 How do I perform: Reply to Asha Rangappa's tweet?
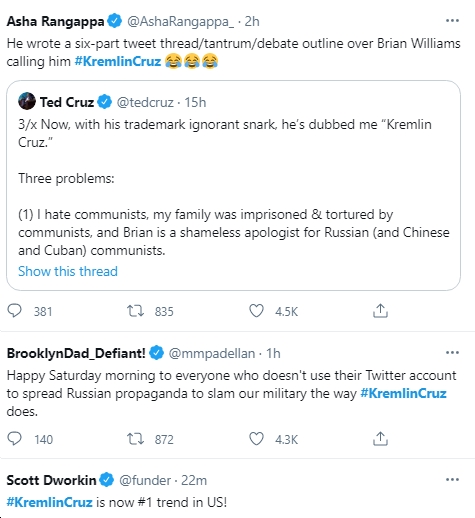(x=15, y=311)
